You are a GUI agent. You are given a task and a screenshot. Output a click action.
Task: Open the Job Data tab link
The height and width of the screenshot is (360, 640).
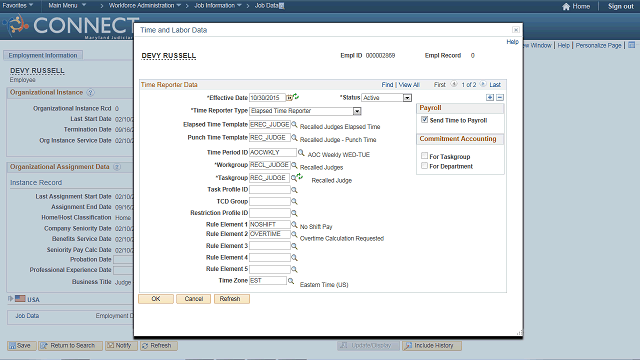click(27, 316)
